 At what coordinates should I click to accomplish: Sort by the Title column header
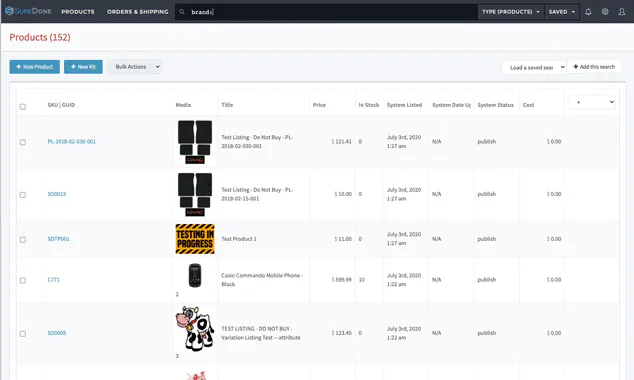pos(227,105)
